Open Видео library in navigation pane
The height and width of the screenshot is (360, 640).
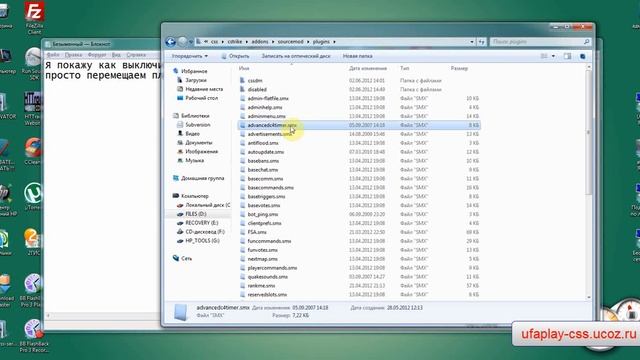pyautogui.click(x=192, y=133)
